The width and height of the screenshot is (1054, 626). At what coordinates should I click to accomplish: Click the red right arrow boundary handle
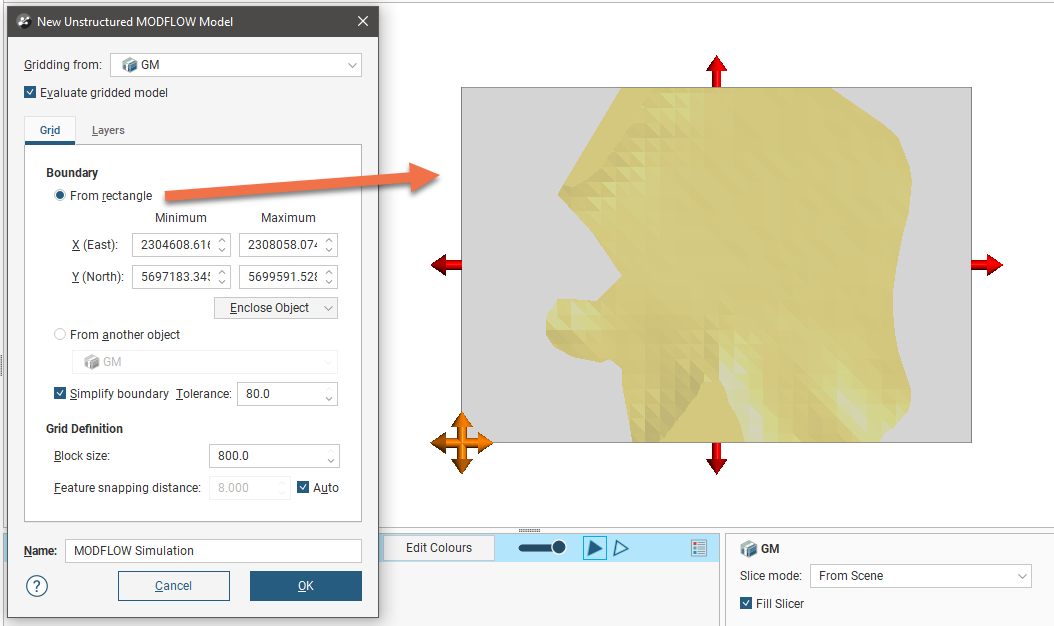[x=987, y=265]
